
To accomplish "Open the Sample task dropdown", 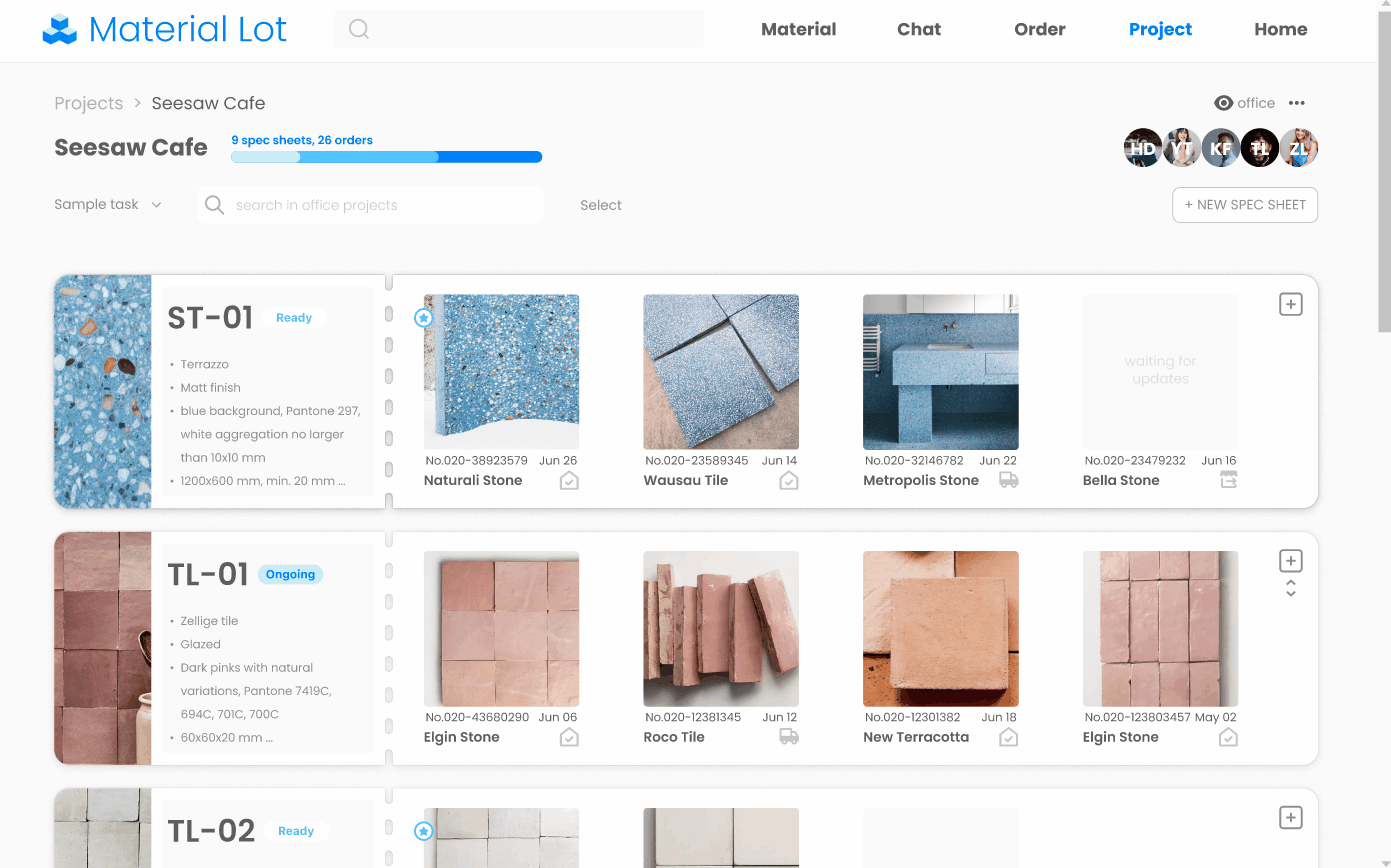I will 108,204.
